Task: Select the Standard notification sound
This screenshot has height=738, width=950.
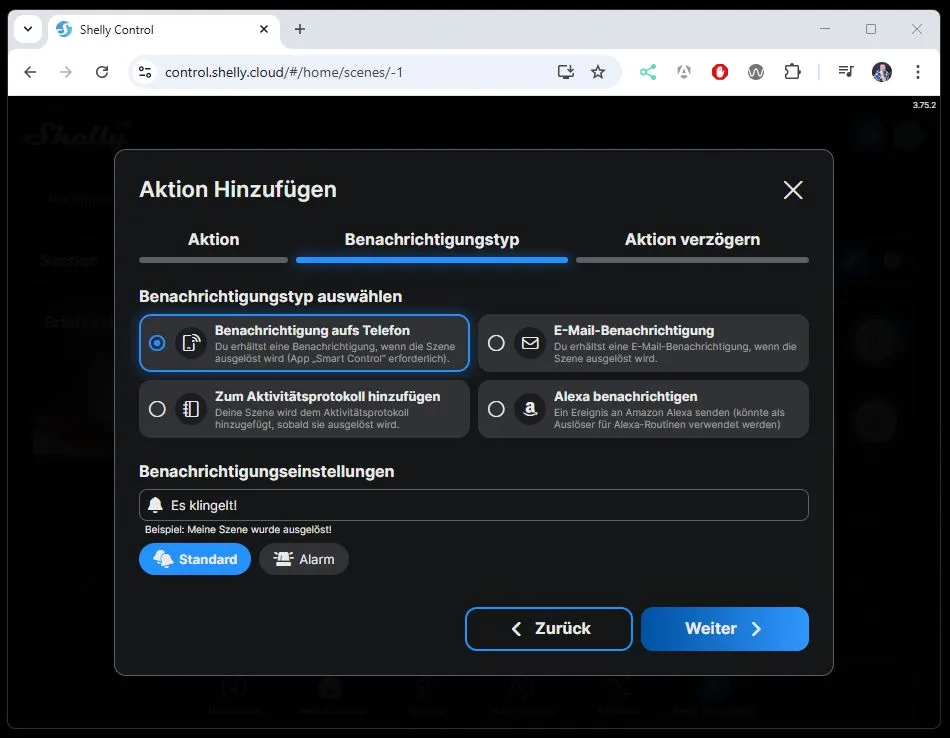Action: (x=195, y=559)
